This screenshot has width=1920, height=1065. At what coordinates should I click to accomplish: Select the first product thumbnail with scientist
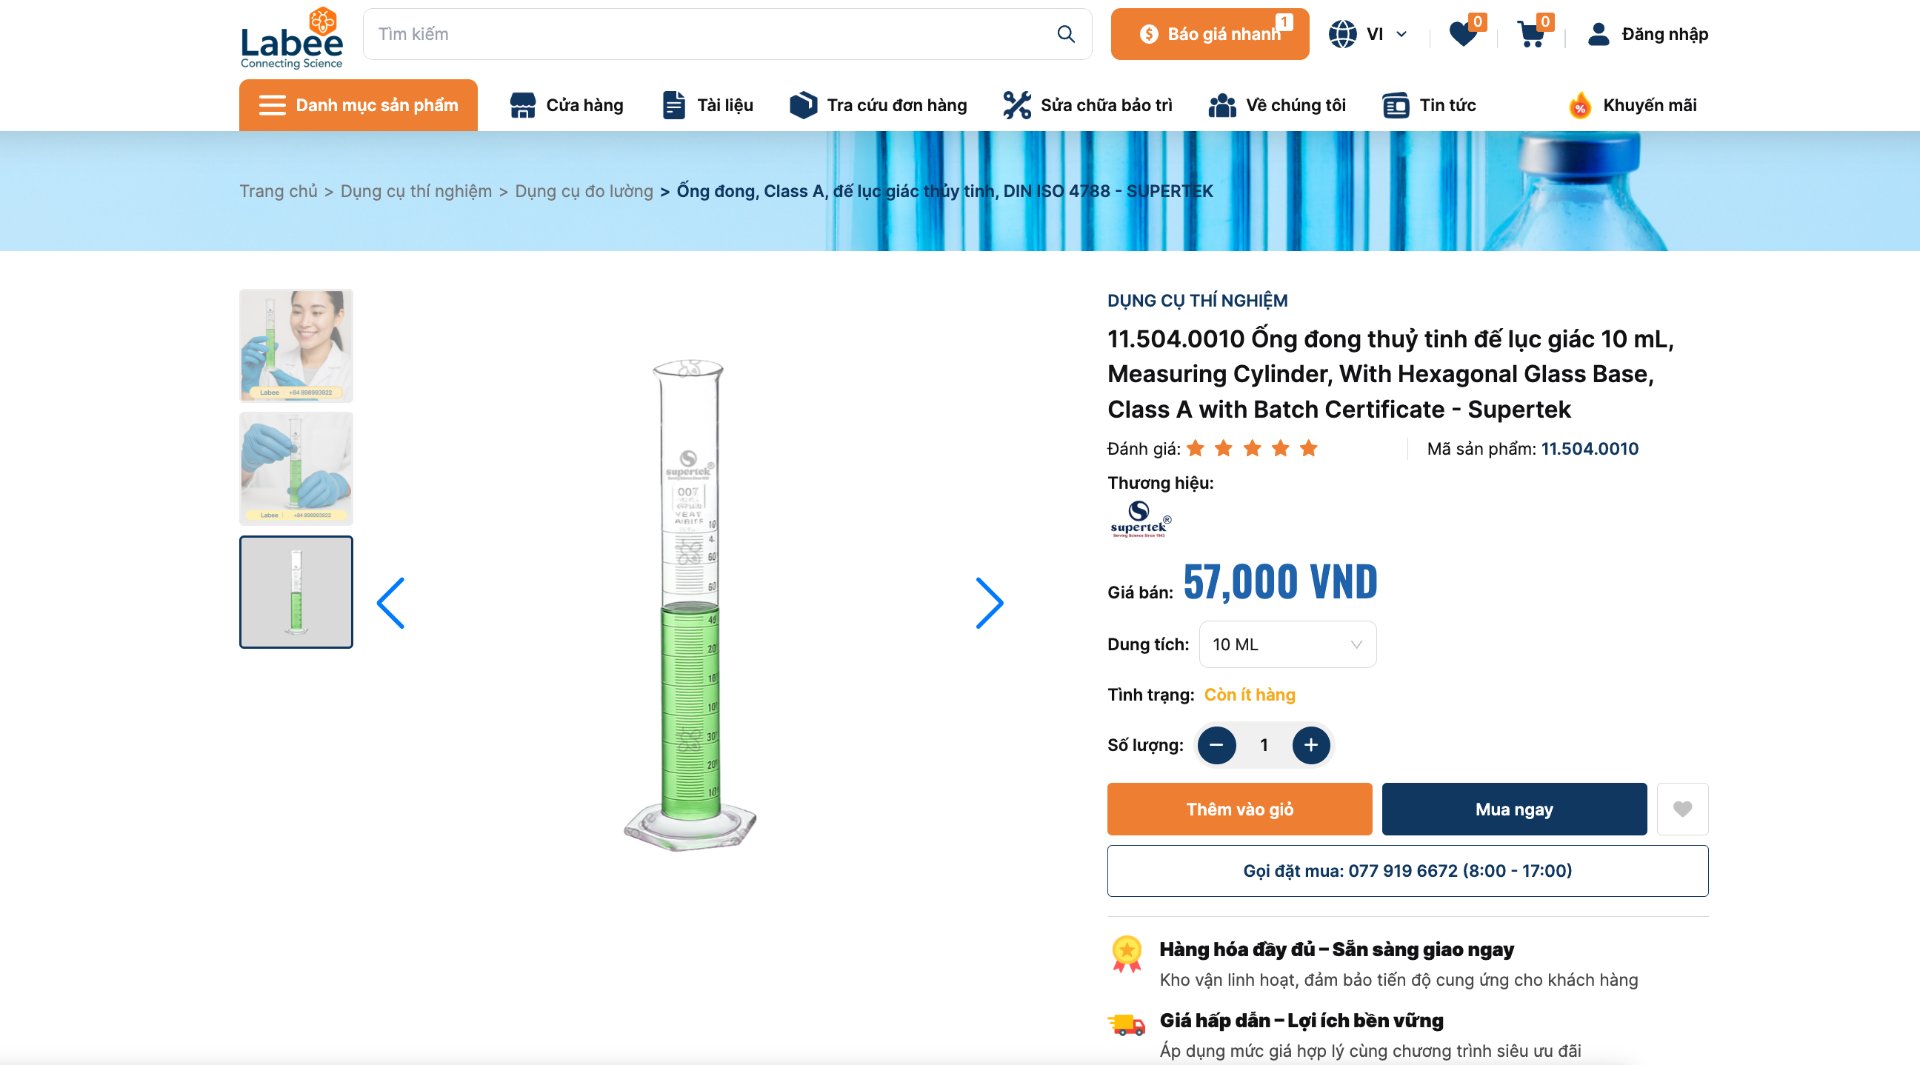click(x=296, y=346)
